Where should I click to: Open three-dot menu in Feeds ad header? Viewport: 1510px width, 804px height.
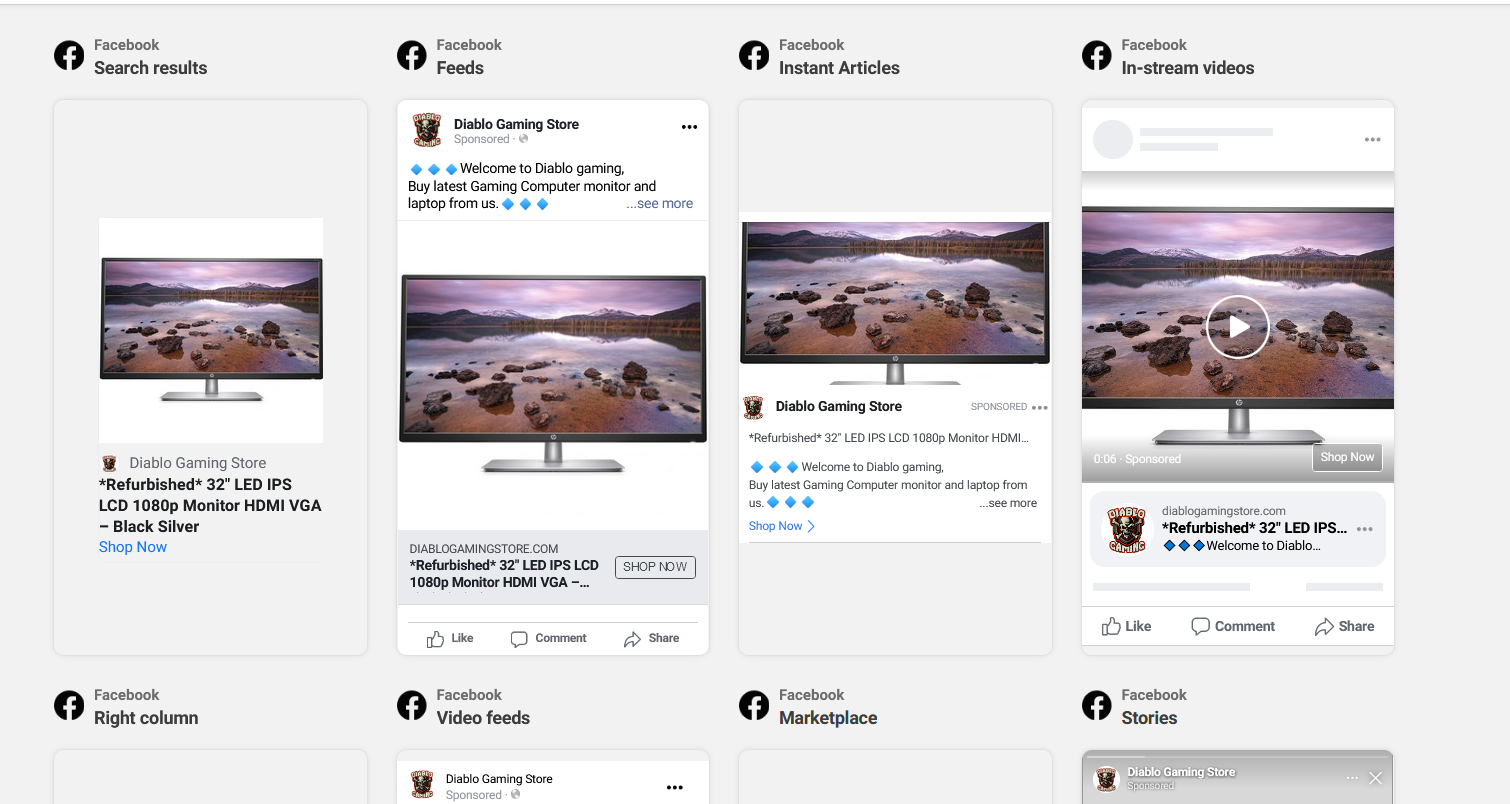coord(689,127)
